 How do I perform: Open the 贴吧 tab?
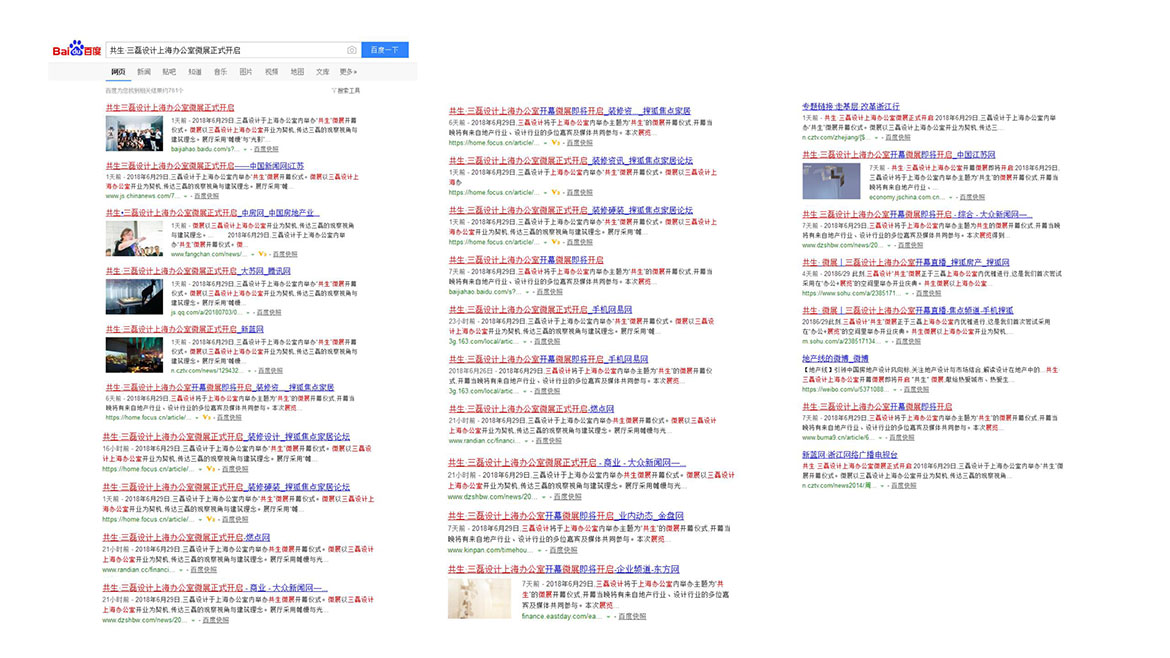click(x=169, y=72)
